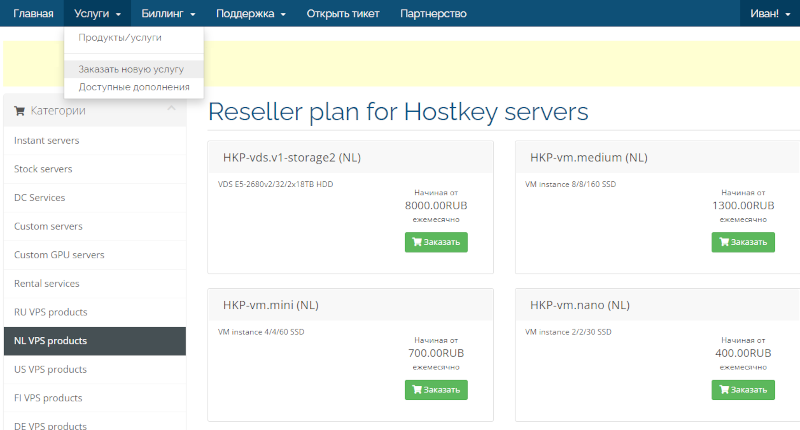Screen dimensions: 800x430
Task: Open the RU VPS products category
Action: [51, 312]
